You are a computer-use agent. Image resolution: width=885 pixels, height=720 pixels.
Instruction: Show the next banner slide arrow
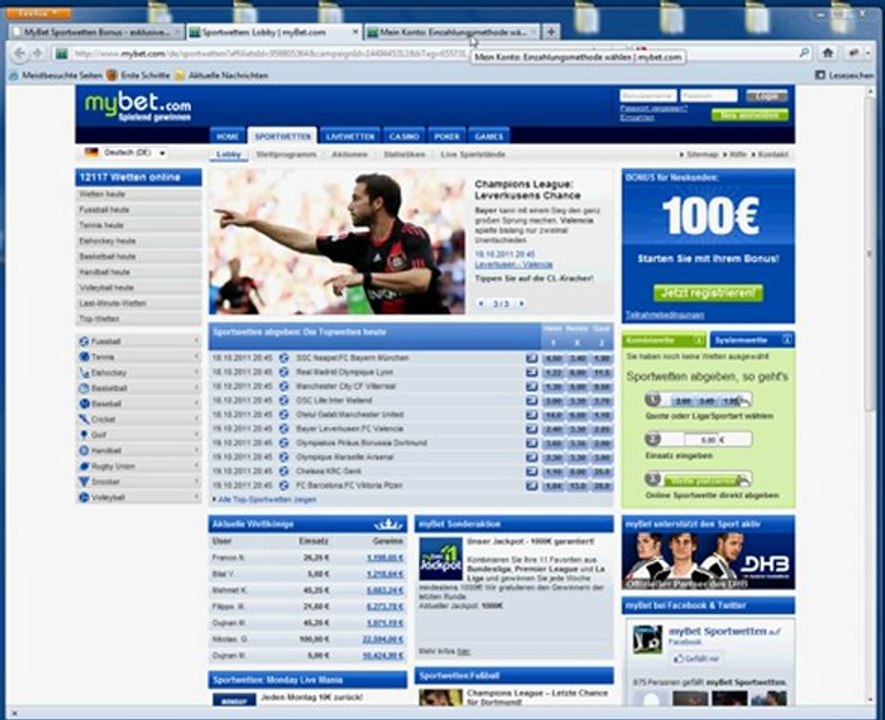[522, 304]
